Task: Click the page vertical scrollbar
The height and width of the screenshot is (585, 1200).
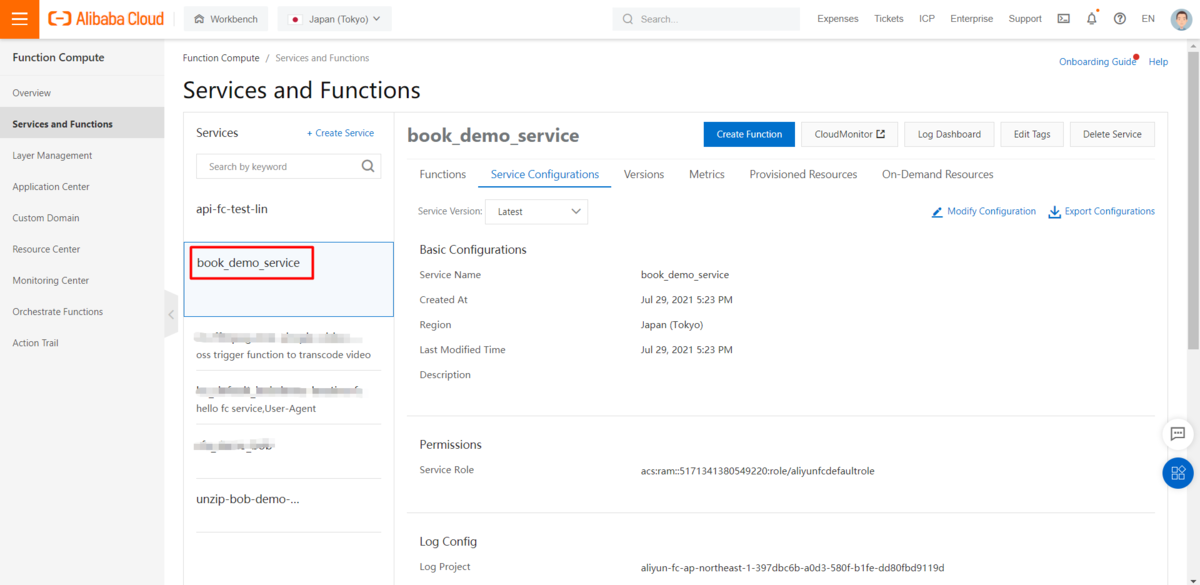Action: click(x=1194, y=200)
